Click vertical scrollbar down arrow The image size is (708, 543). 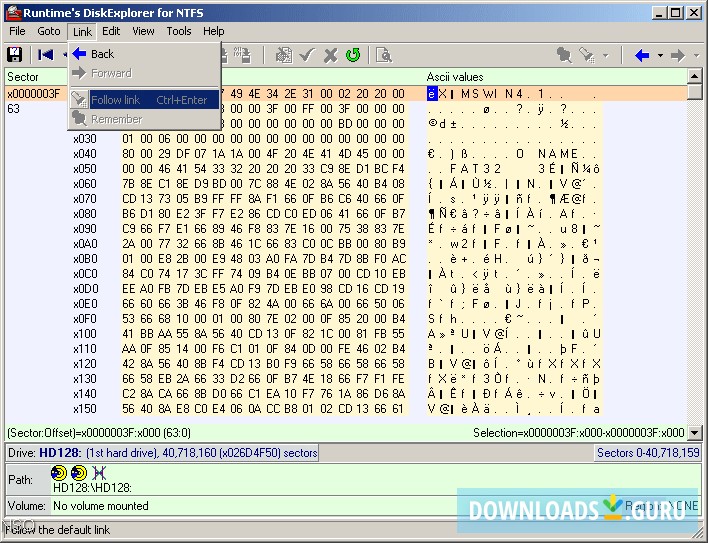(694, 412)
